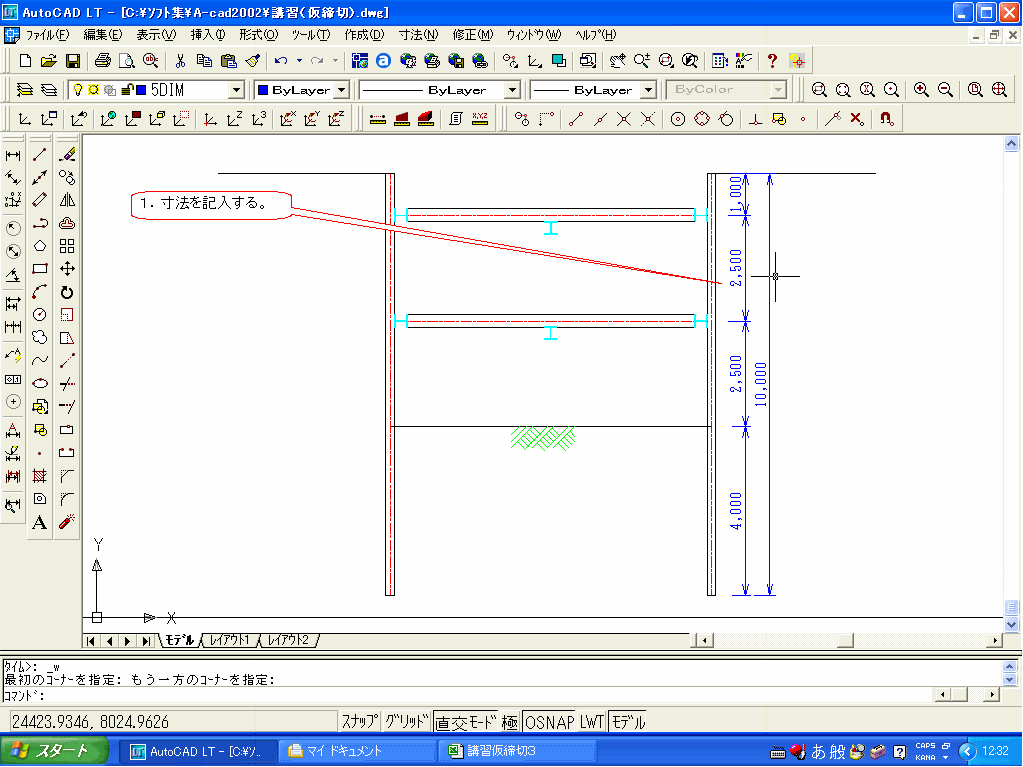Select the Ellipse draw tool
1023x767 pixels.
[40, 383]
